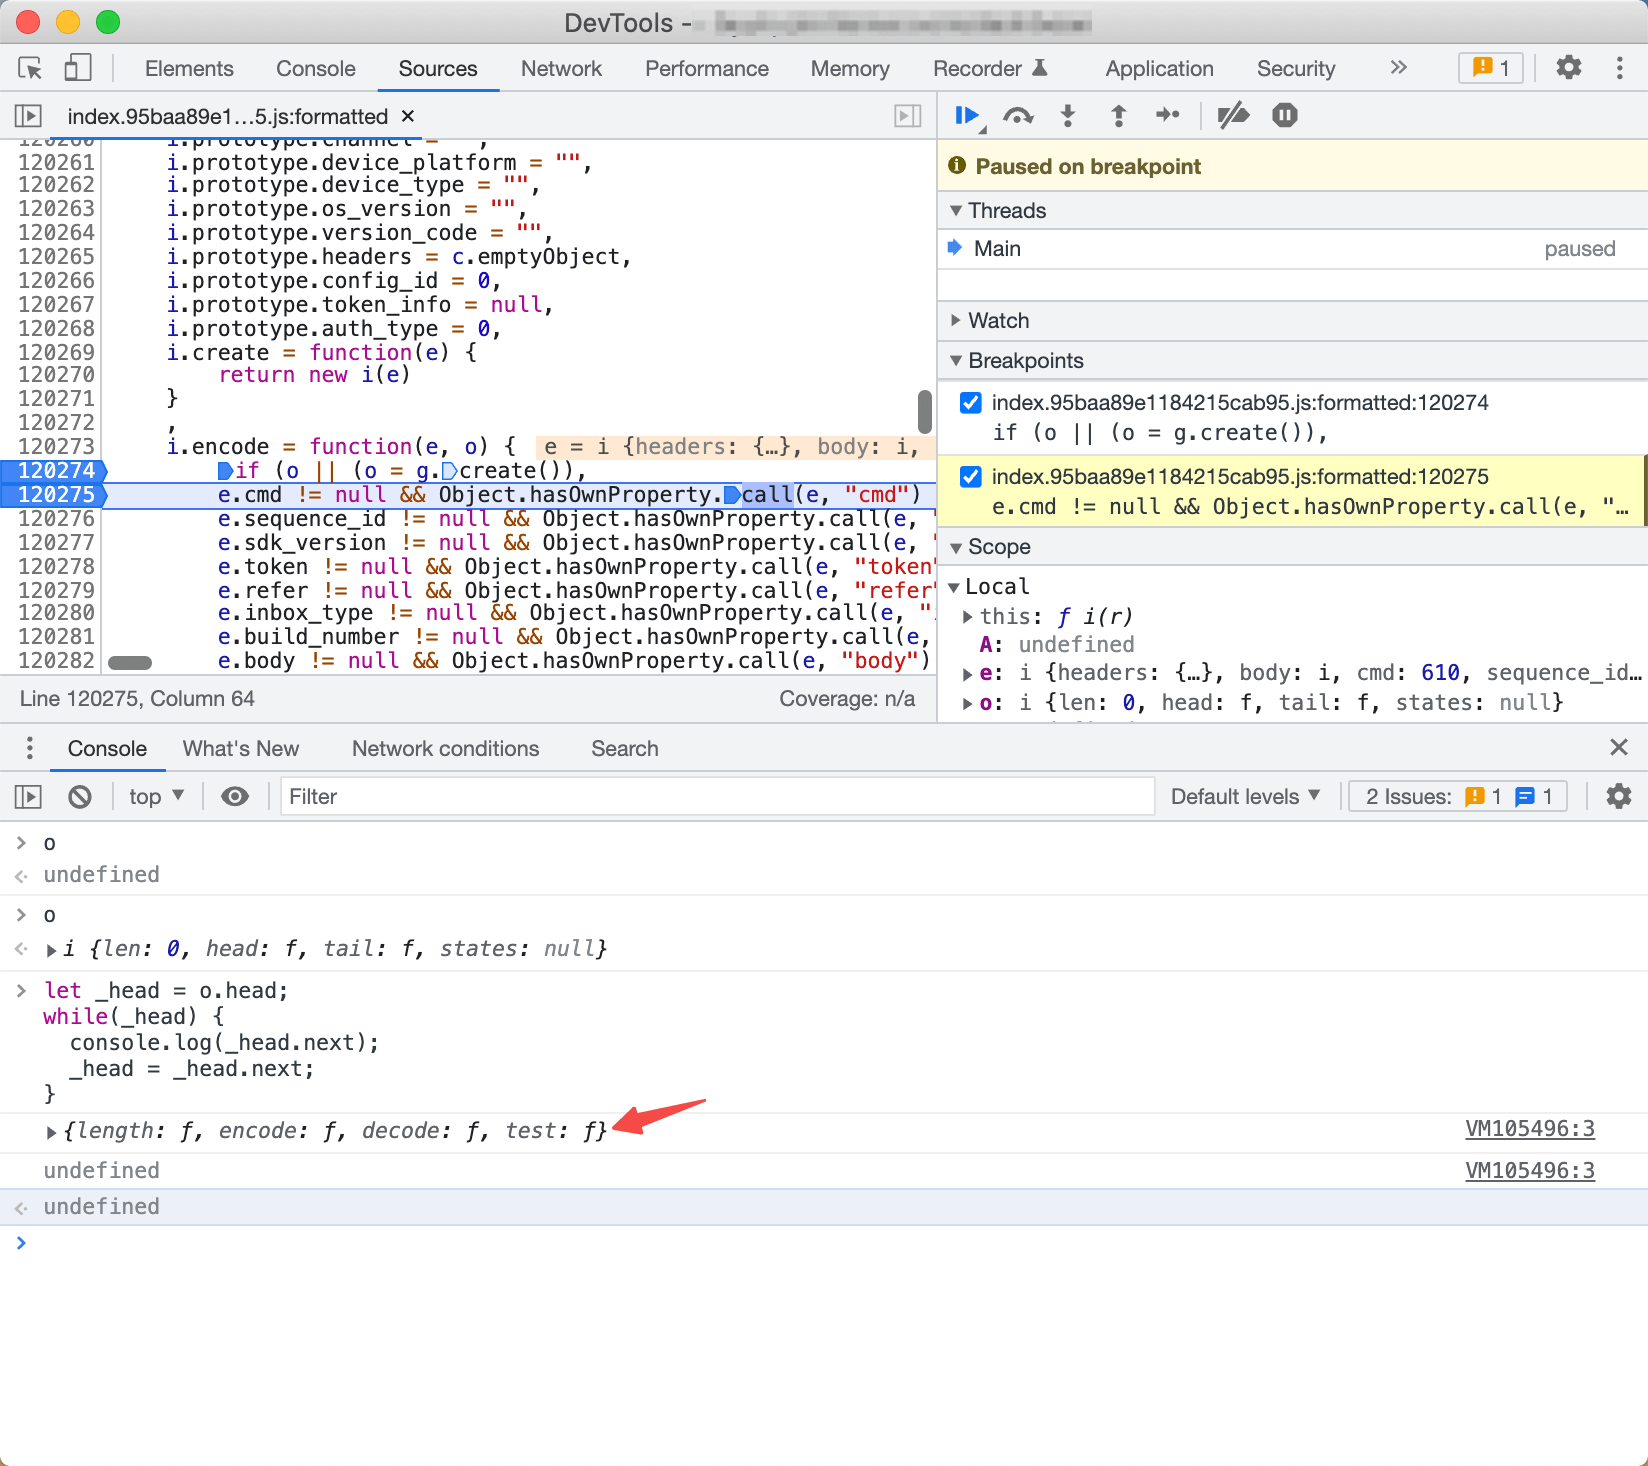Follow the VM105496:3 source link

tap(1529, 1129)
